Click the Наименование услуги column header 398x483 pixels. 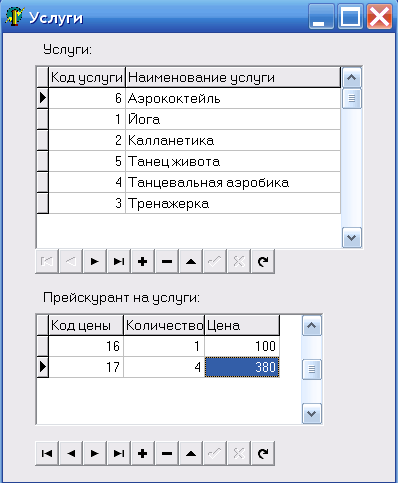[233, 78]
